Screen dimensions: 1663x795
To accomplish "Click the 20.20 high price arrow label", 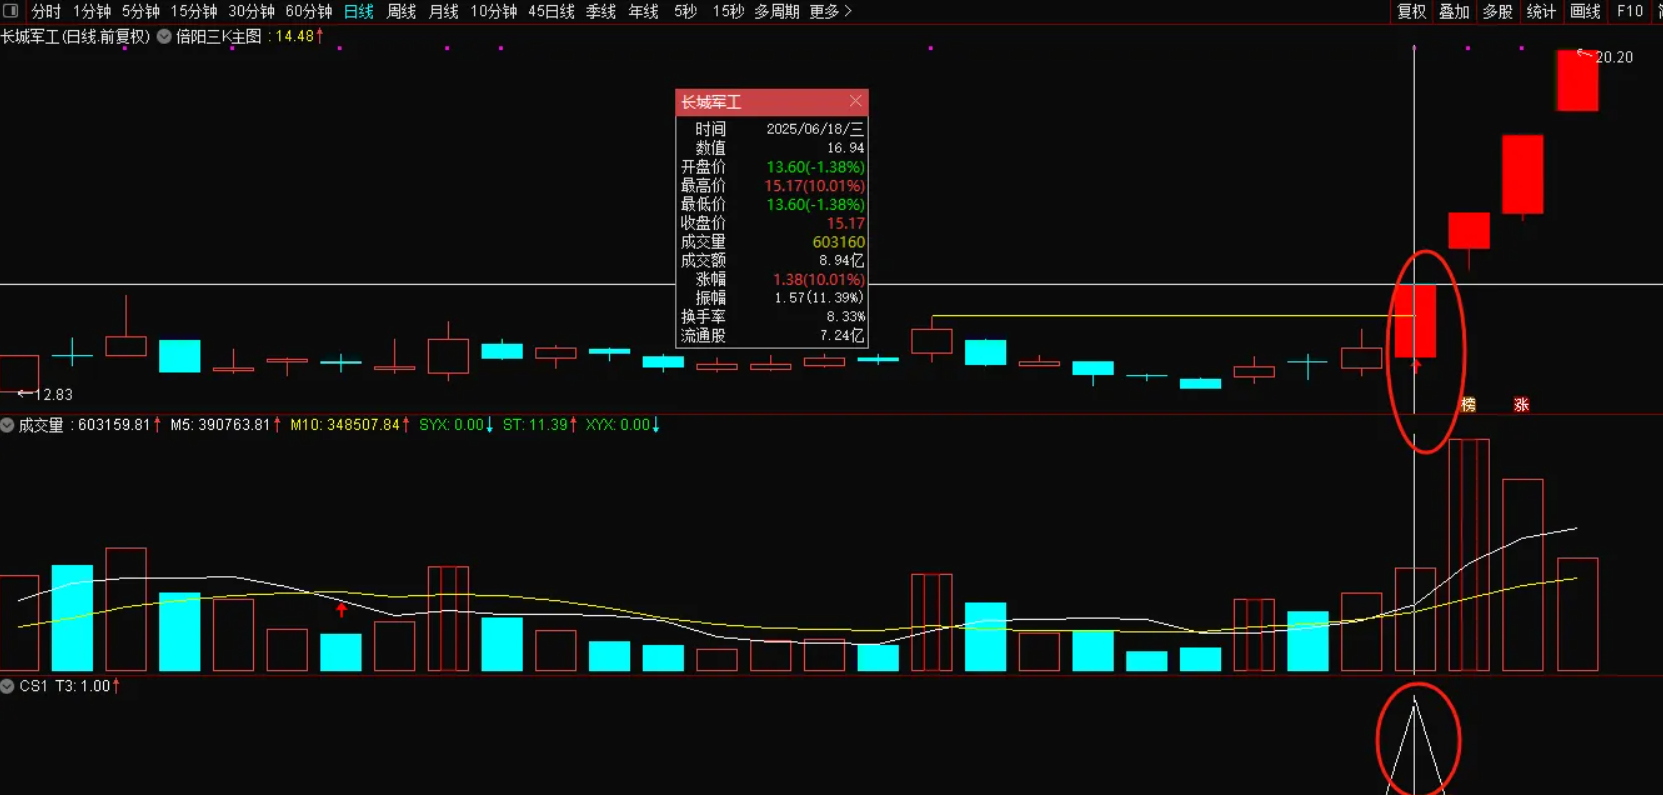I will 1606,57.
